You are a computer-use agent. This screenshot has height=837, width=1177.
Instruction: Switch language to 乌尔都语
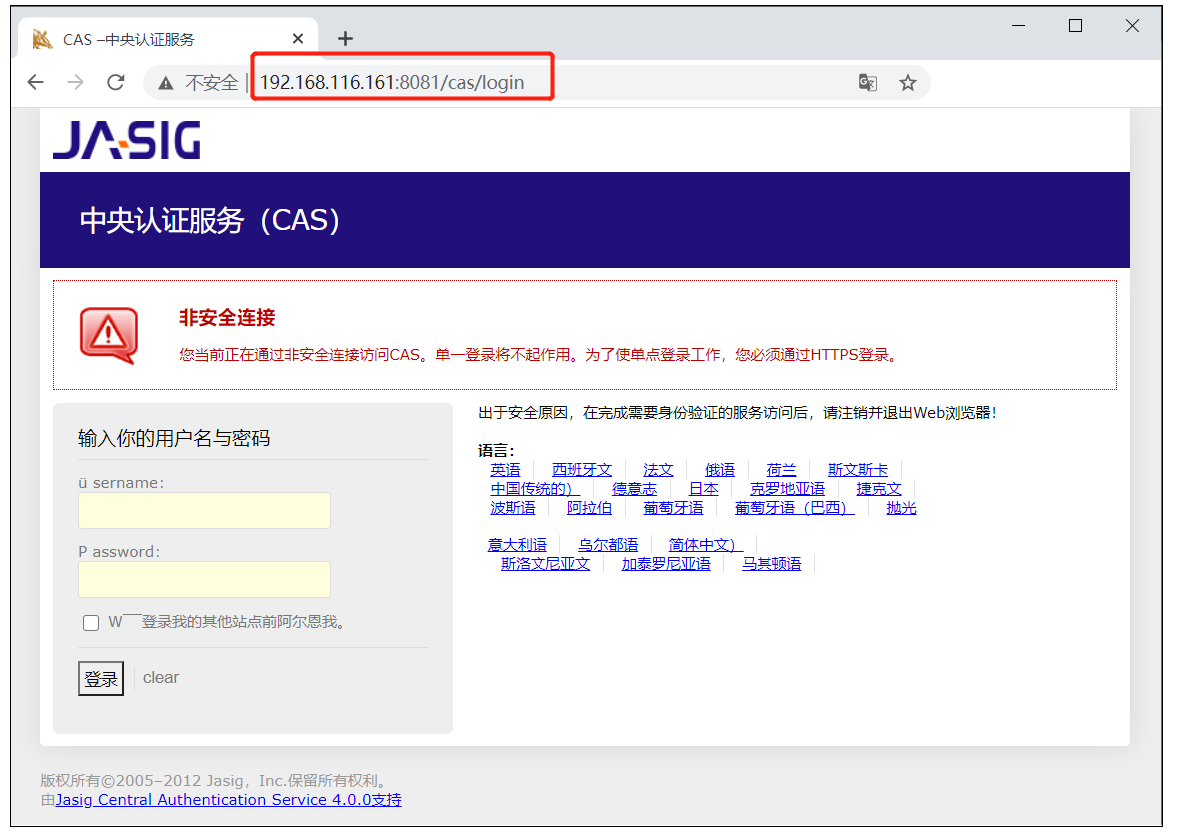tap(608, 545)
